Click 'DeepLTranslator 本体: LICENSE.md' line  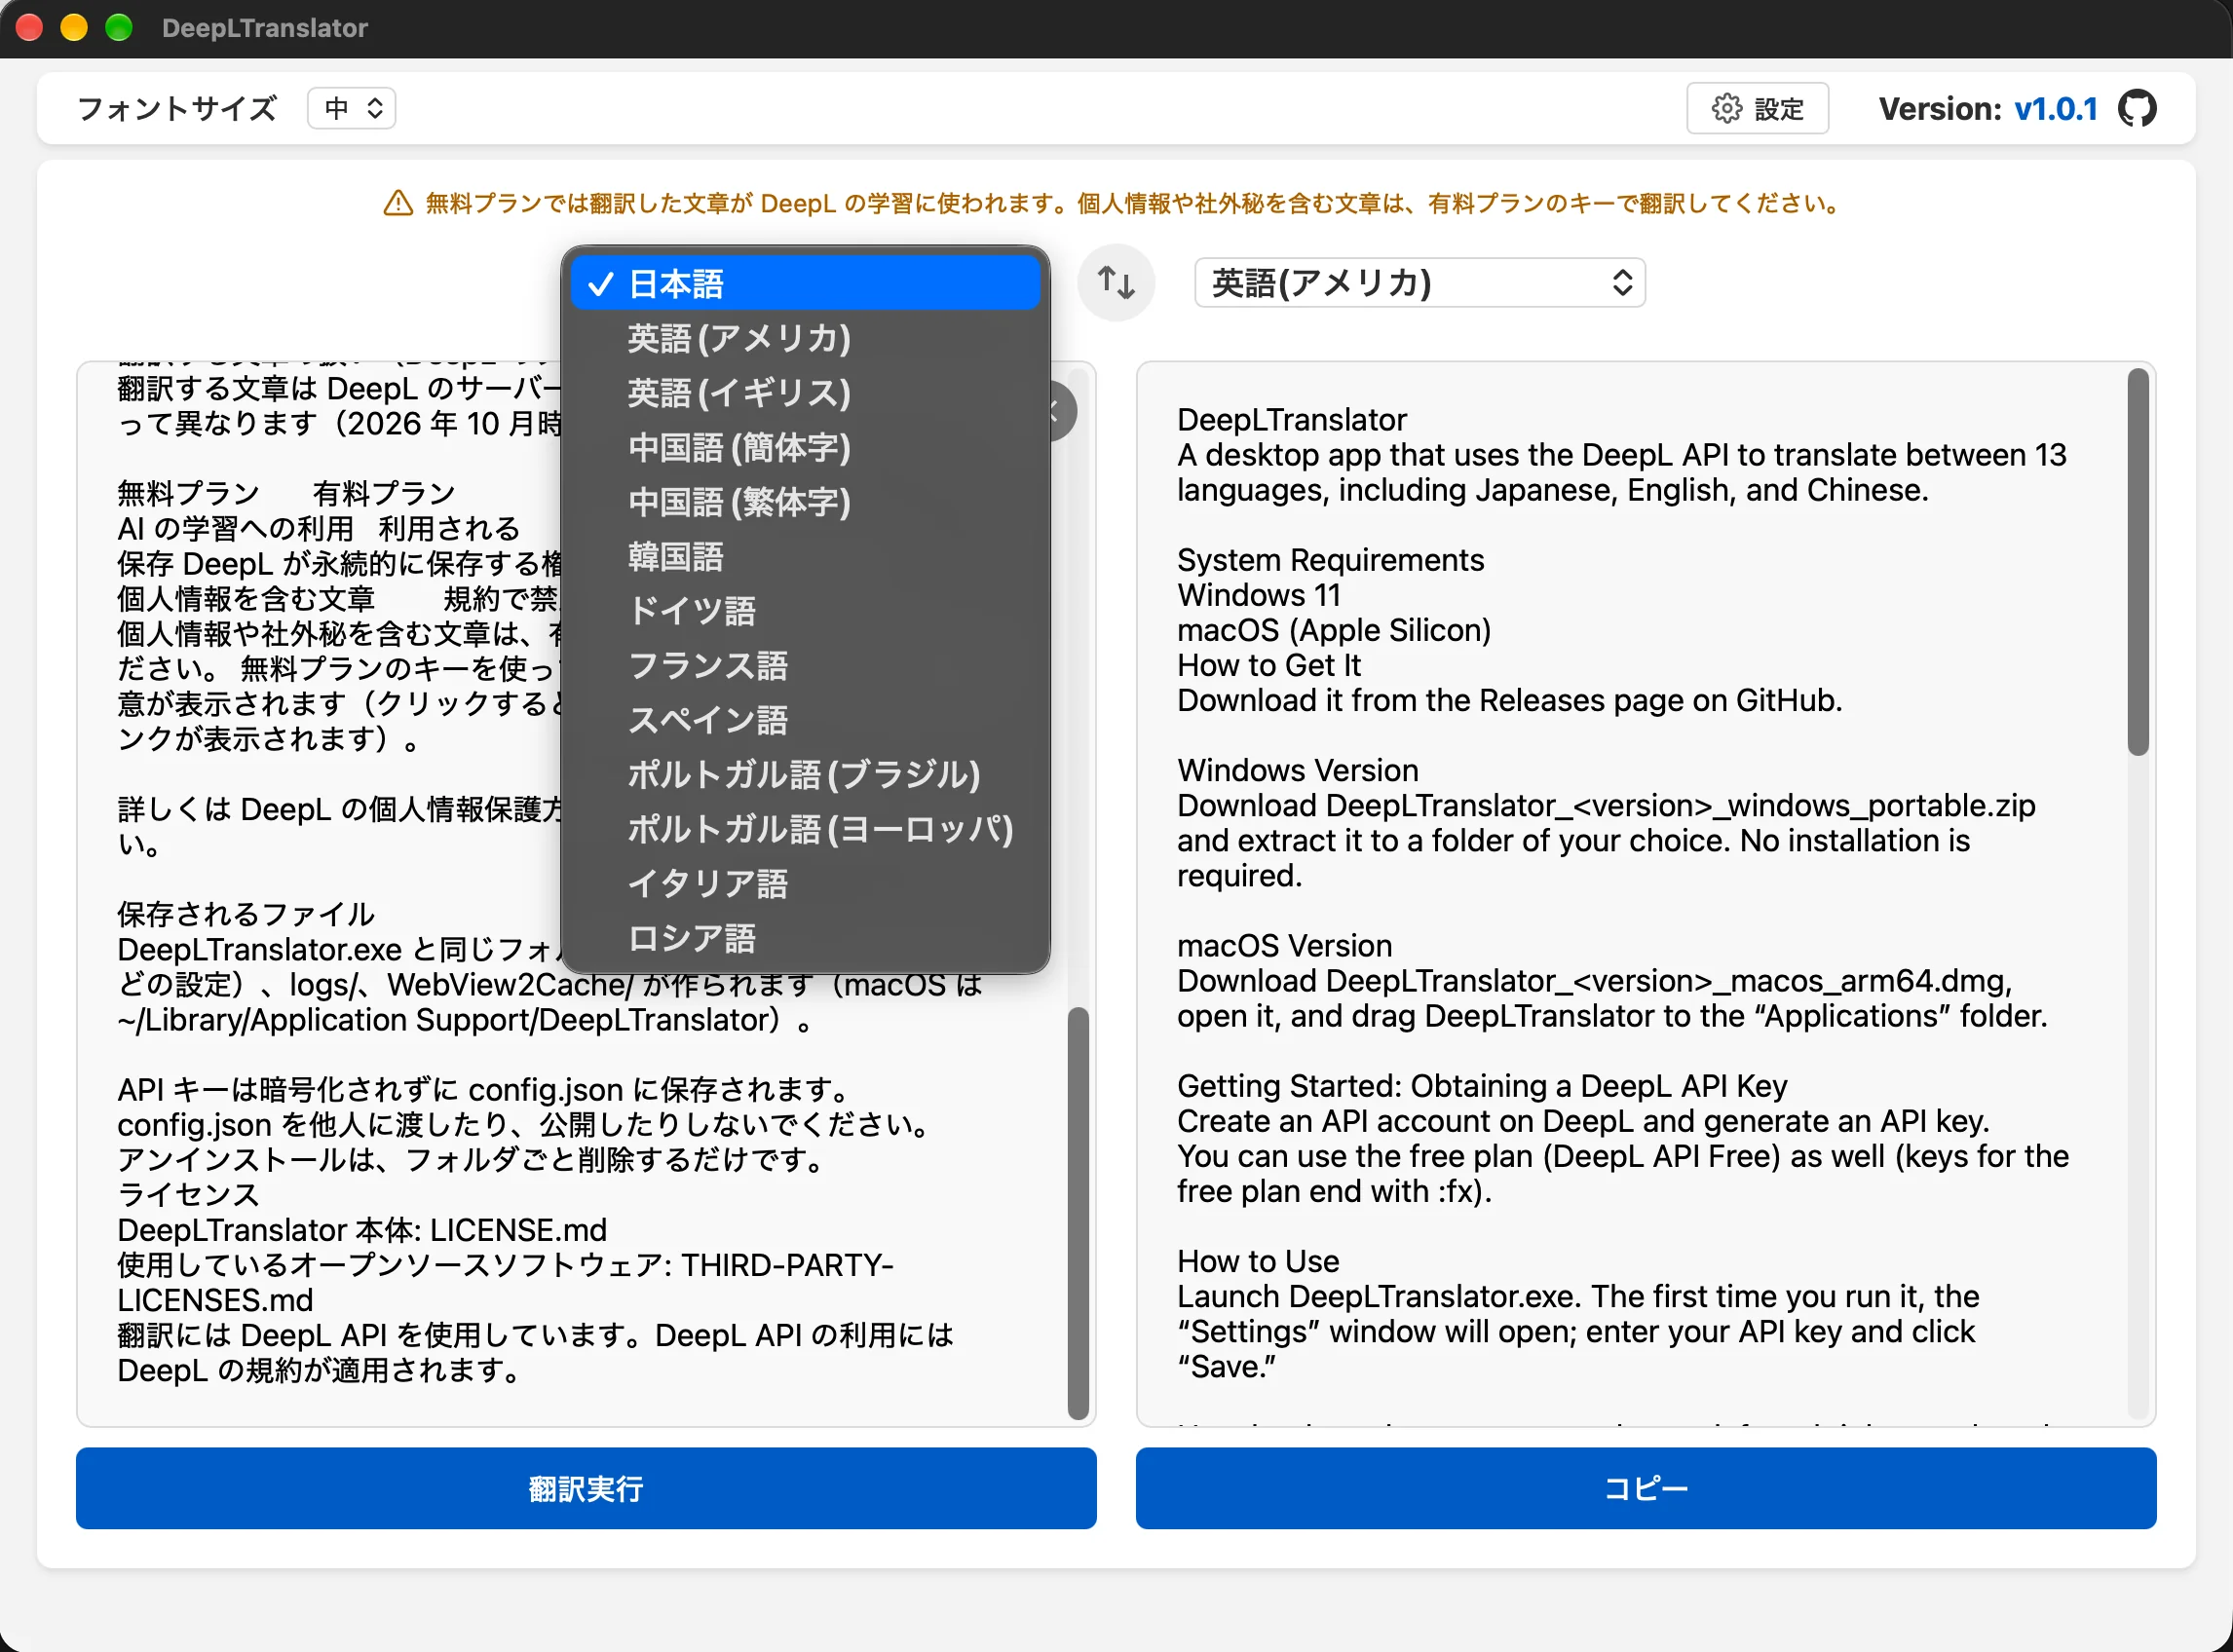(x=362, y=1230)
